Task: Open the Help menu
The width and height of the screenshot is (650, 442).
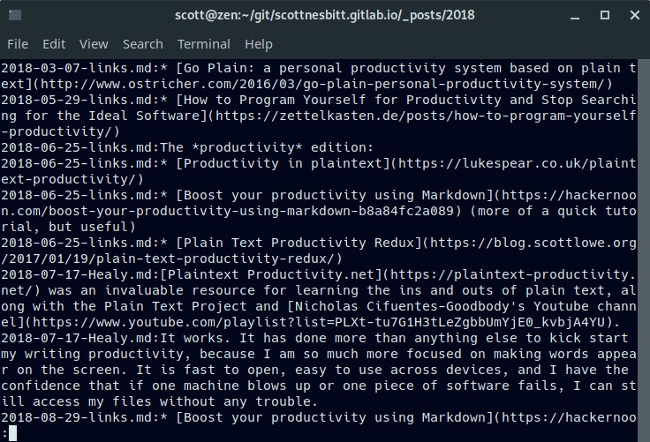Action: [258, 44]
